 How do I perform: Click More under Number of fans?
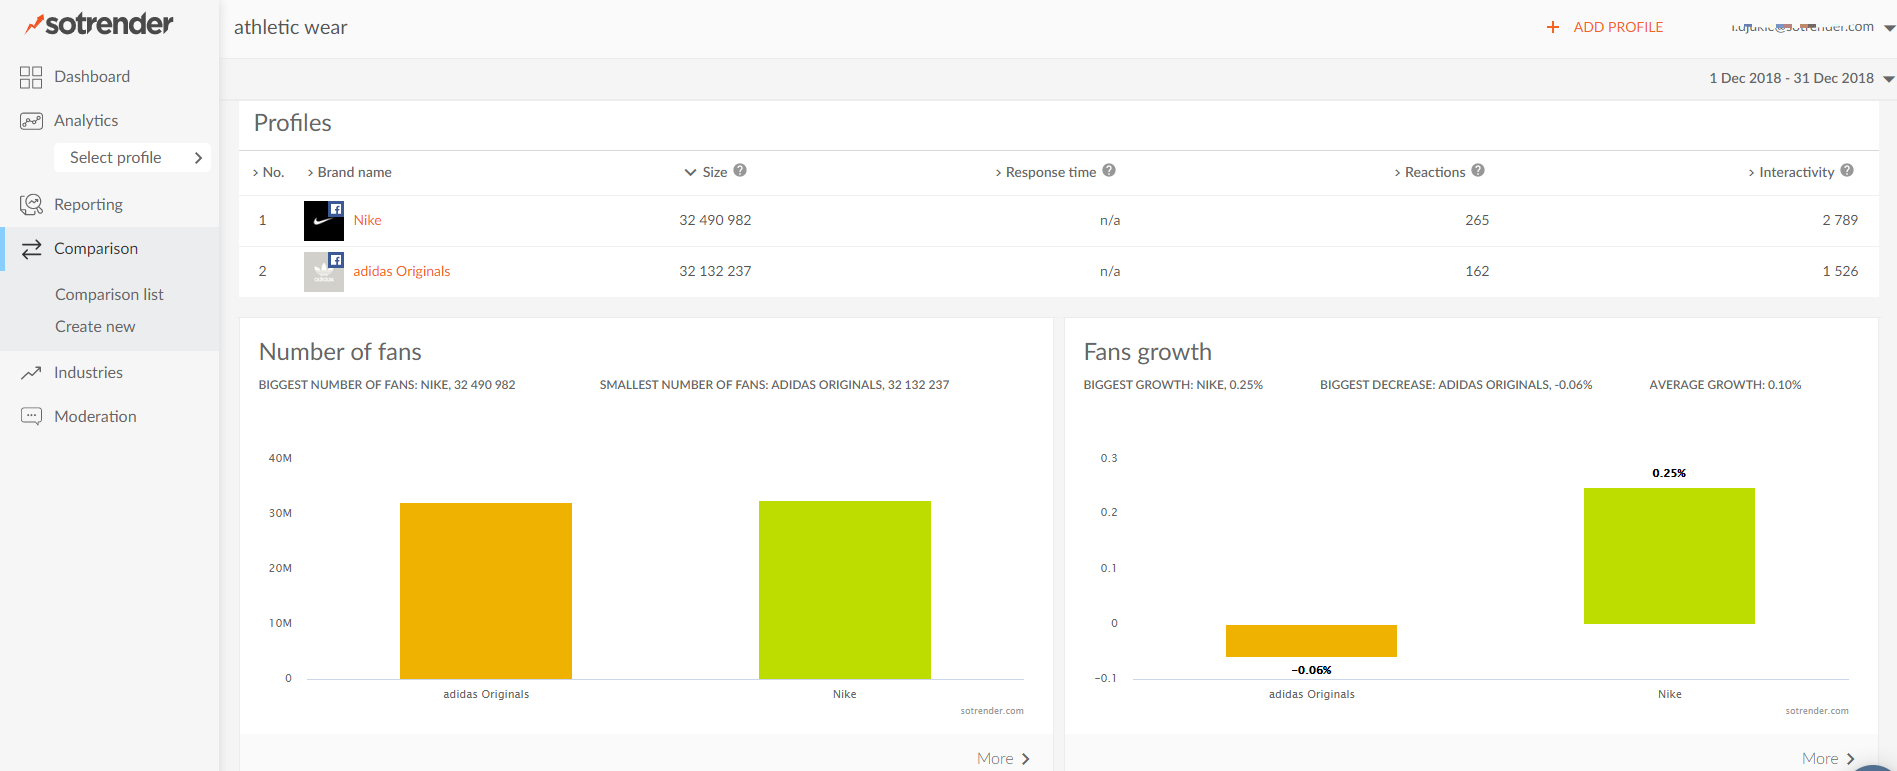pyautogui.click(x=1003, y=759)
